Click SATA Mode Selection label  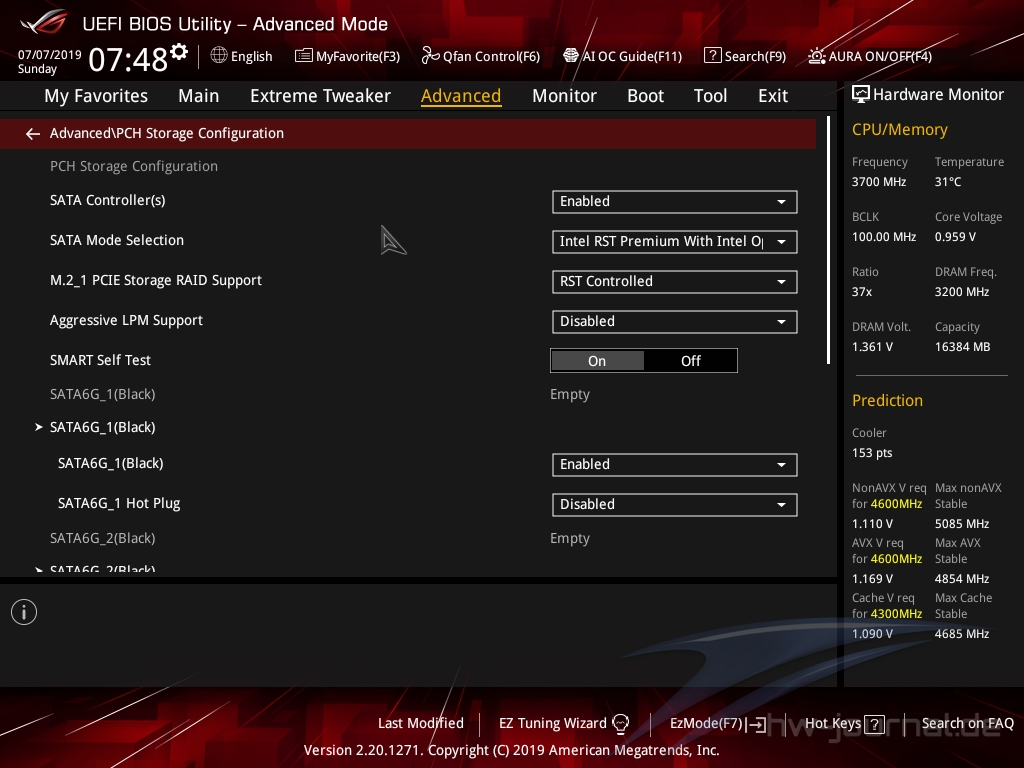click(117, 240)
